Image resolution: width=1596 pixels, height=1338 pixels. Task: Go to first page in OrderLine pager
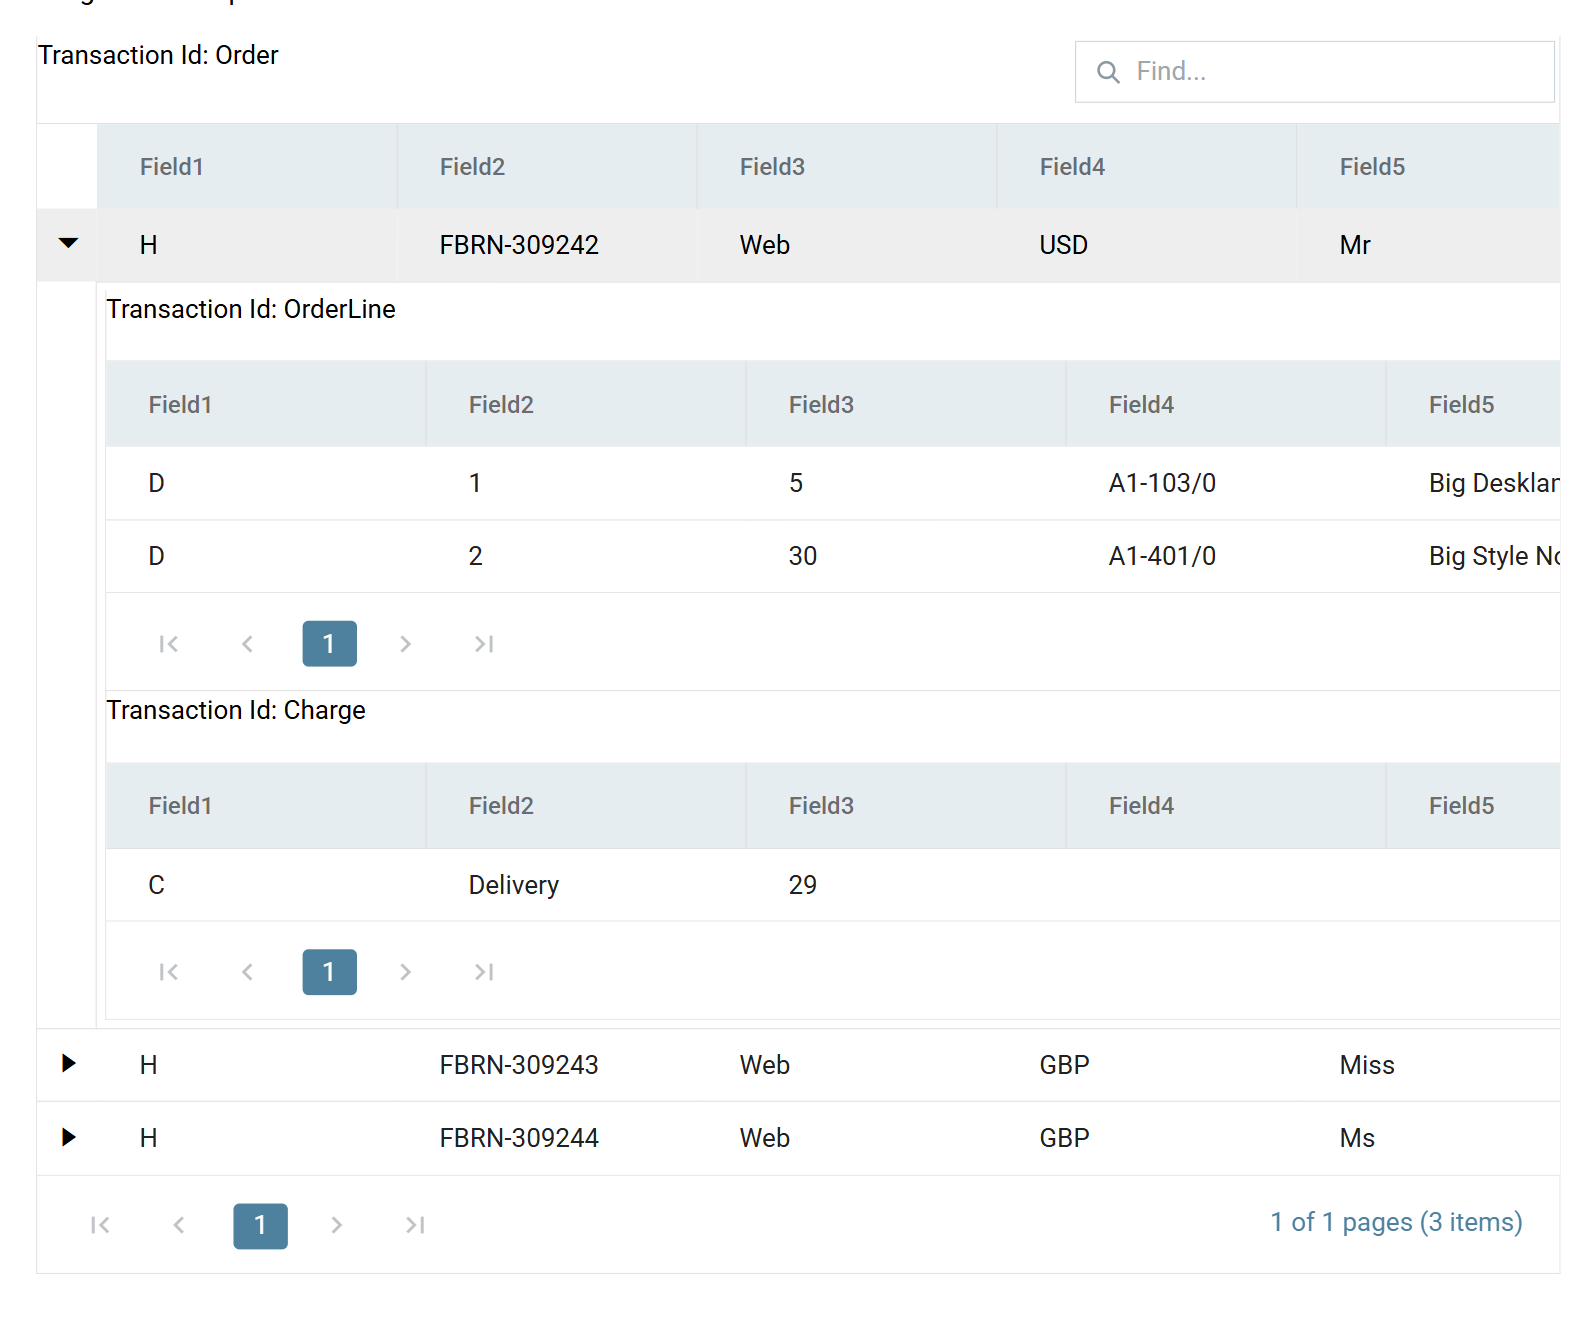169,644
